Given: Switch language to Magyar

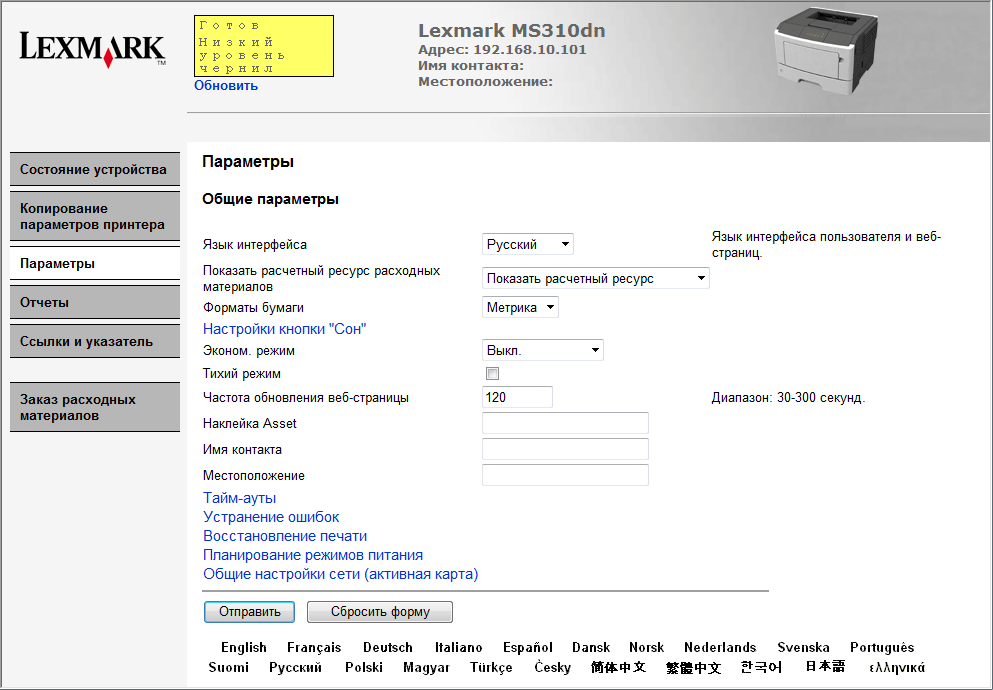Looking at the screenshot, I should pos(426,667).
